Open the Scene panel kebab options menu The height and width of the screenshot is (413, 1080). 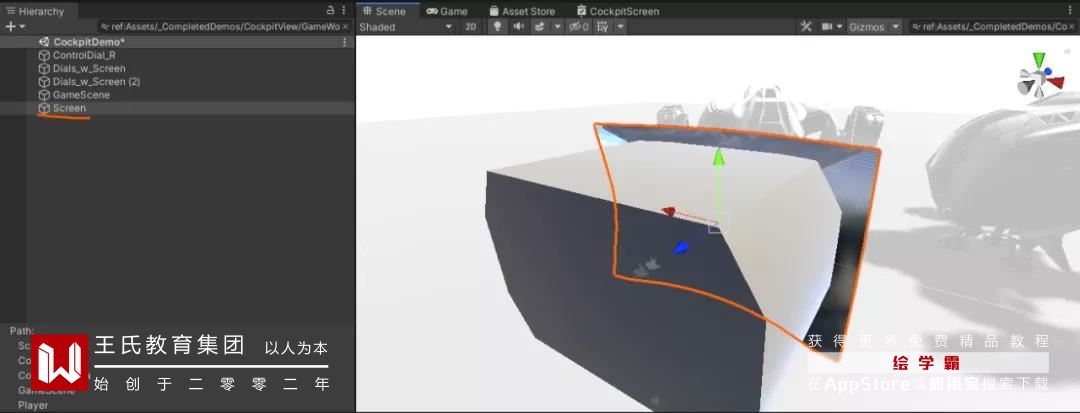coord(1071,10)
